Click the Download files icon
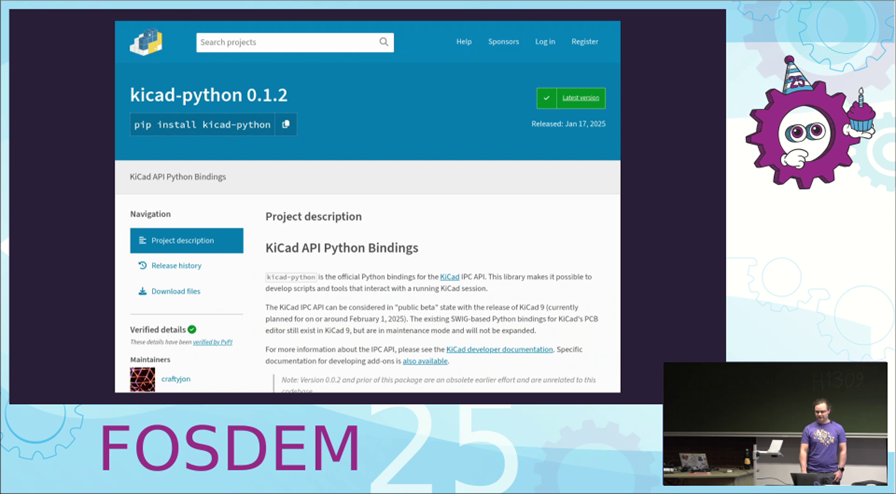The image size is (896, 494). tap(142, 291)
